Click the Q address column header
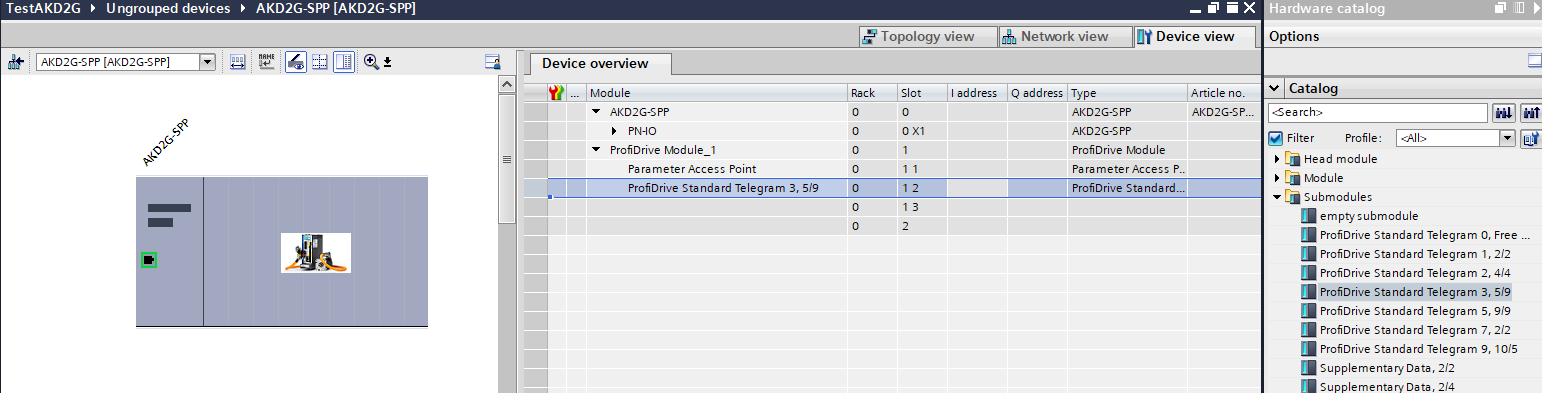 1037,93
